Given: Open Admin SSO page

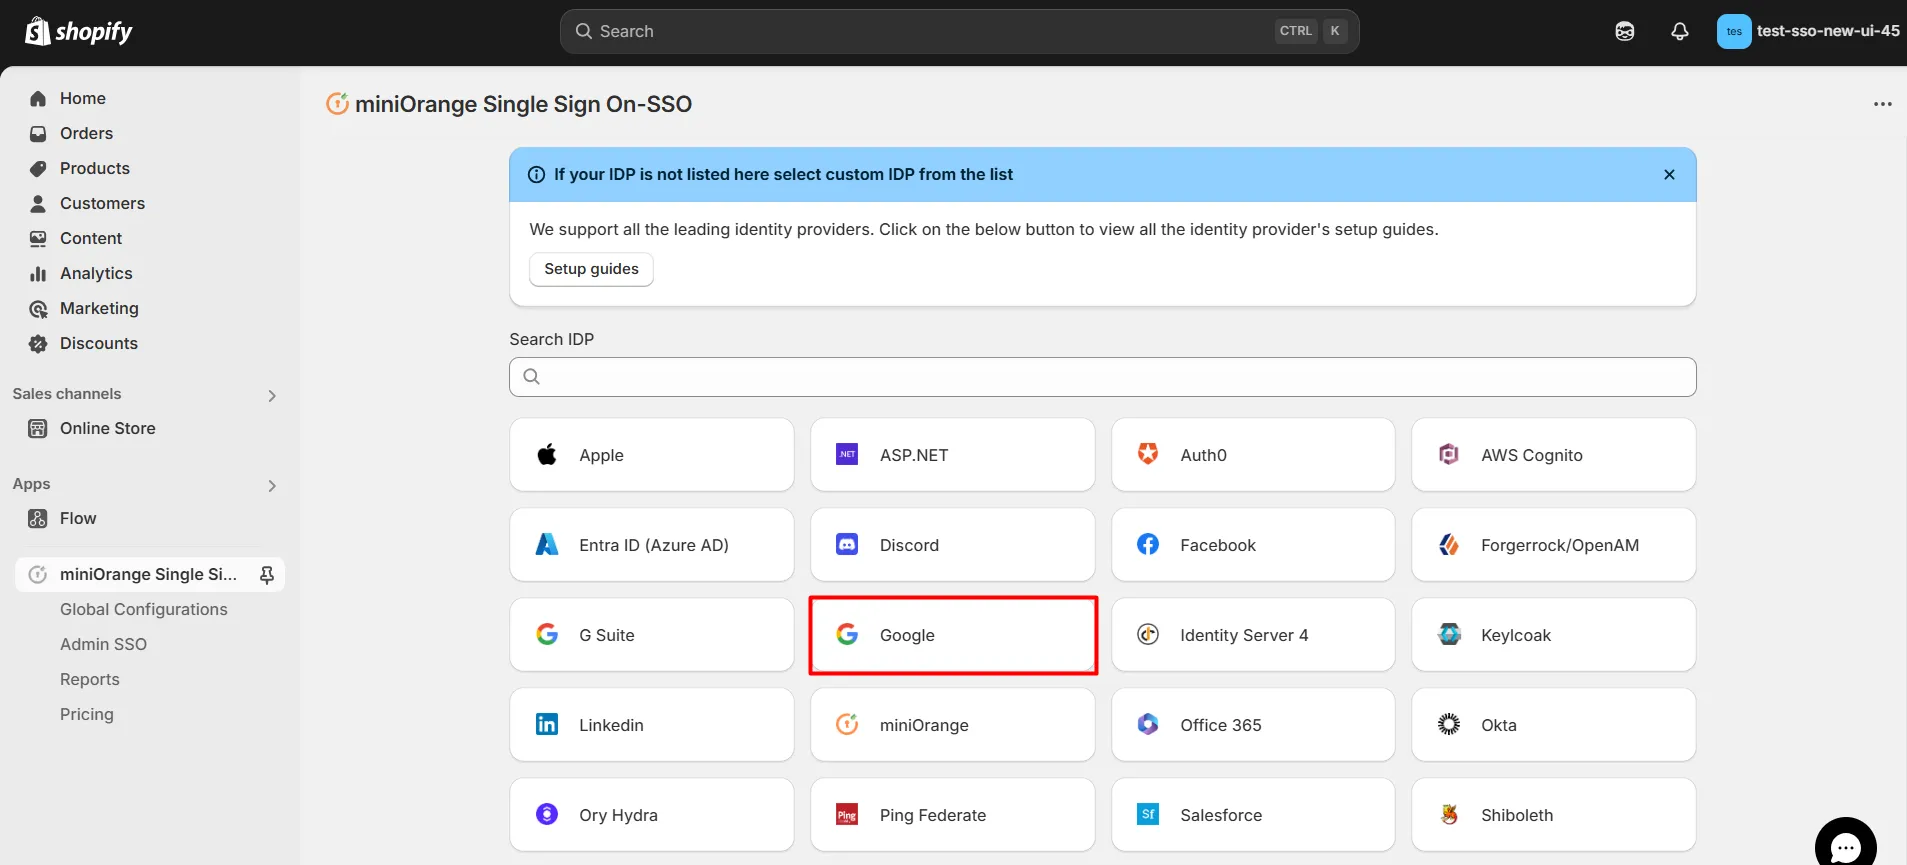Looking at the screenshot, I should tap(103, 644).
